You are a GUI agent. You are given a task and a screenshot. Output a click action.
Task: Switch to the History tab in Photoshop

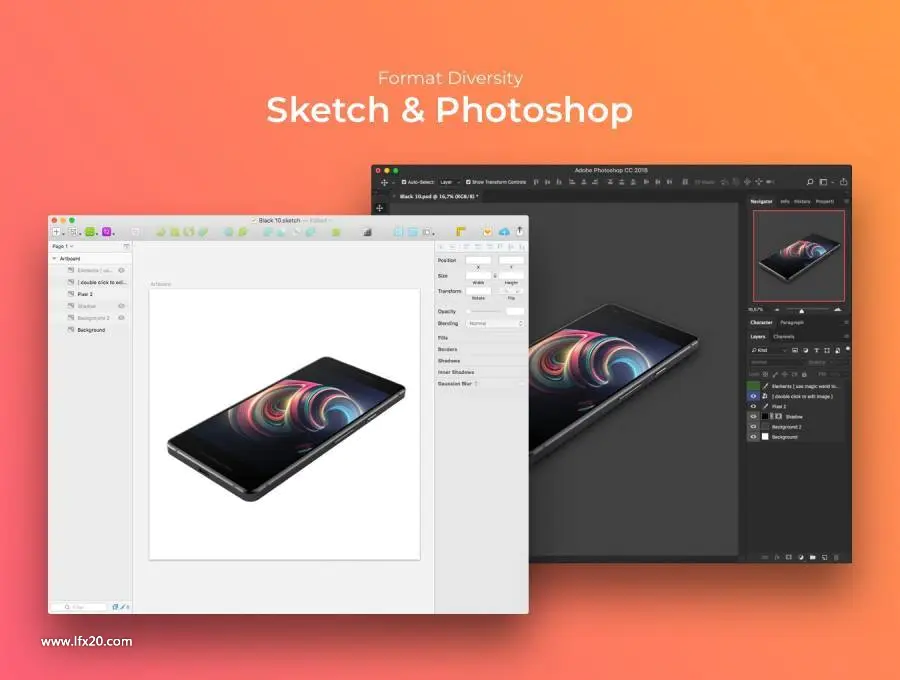point(802,201)
